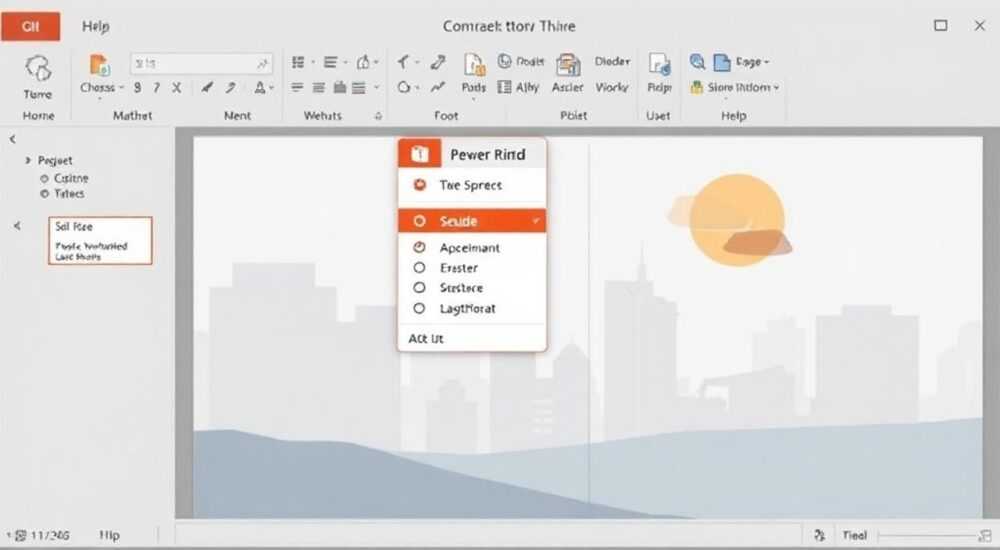
Task: Collapse the sidebar panel with top chevron
Action: click(12, 138)
